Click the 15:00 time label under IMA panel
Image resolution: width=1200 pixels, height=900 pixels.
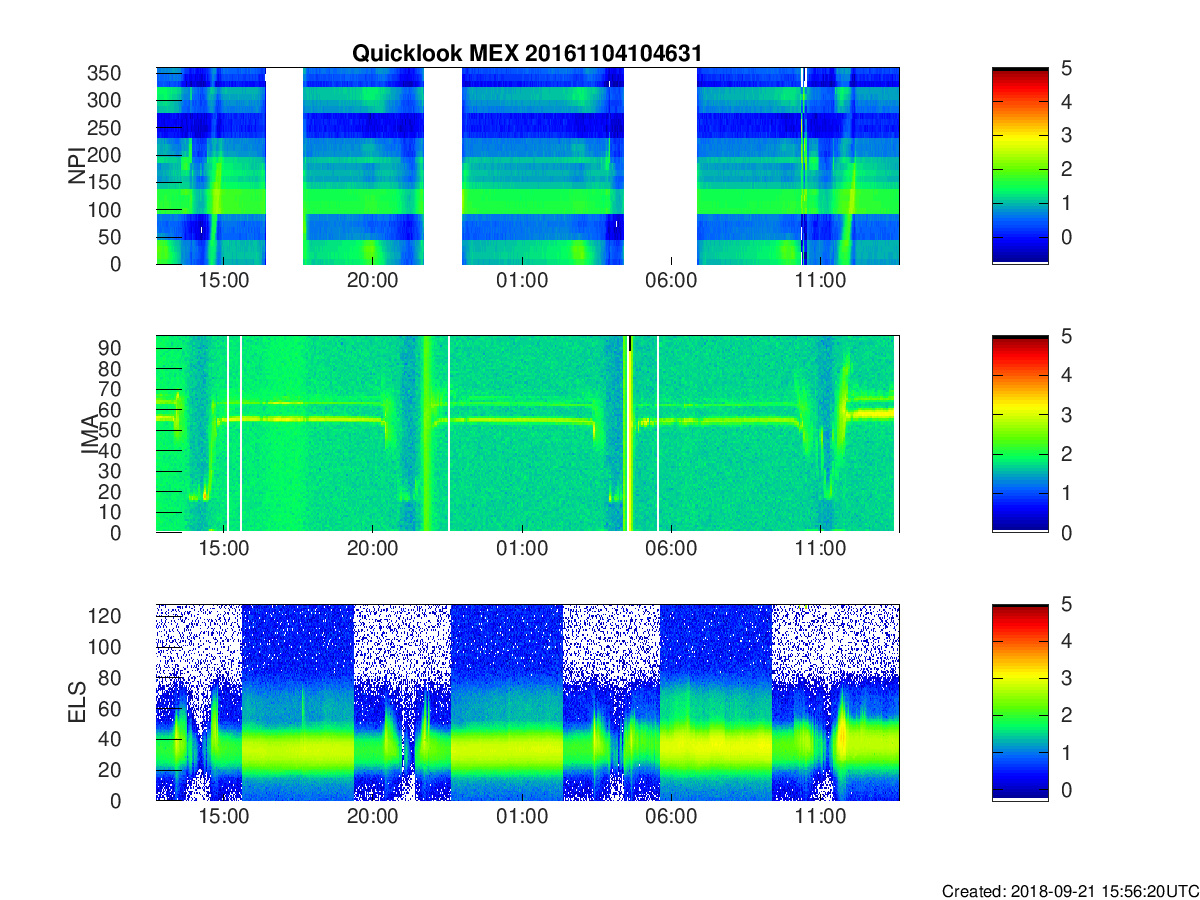point(224,550)
